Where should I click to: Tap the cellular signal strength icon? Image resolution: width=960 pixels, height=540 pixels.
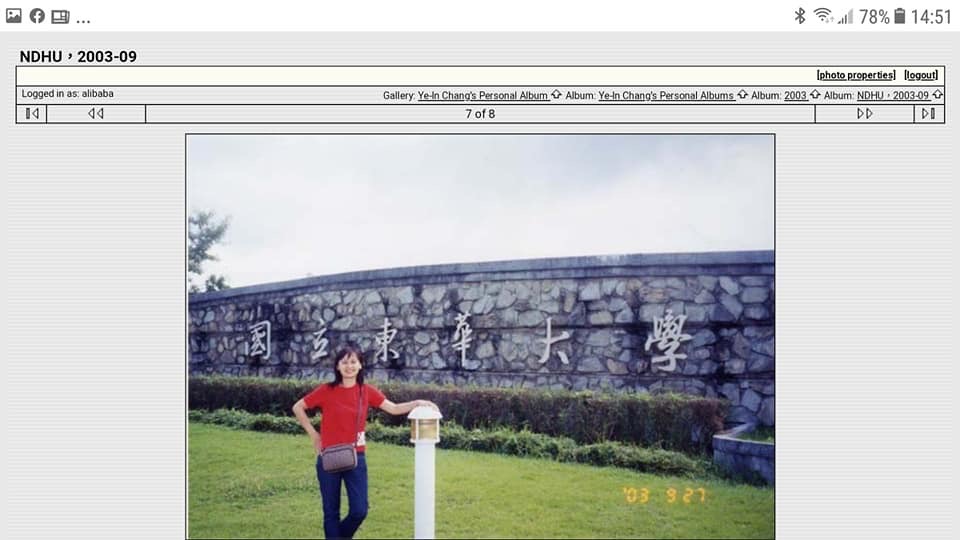pos(846,17)
